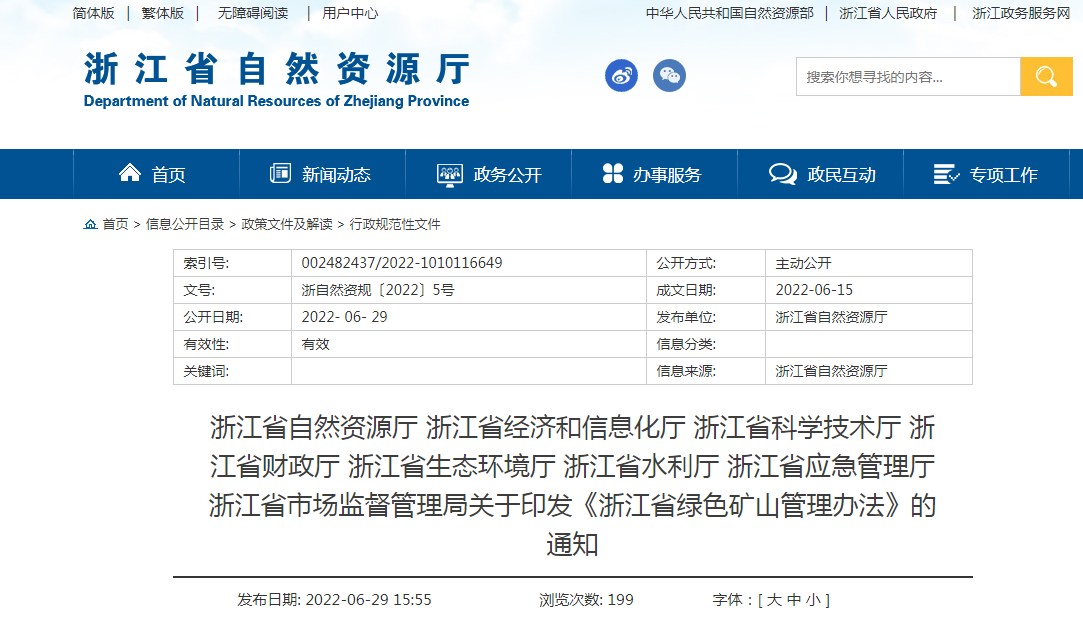Type in the site search box

click(x=907, y=77)
